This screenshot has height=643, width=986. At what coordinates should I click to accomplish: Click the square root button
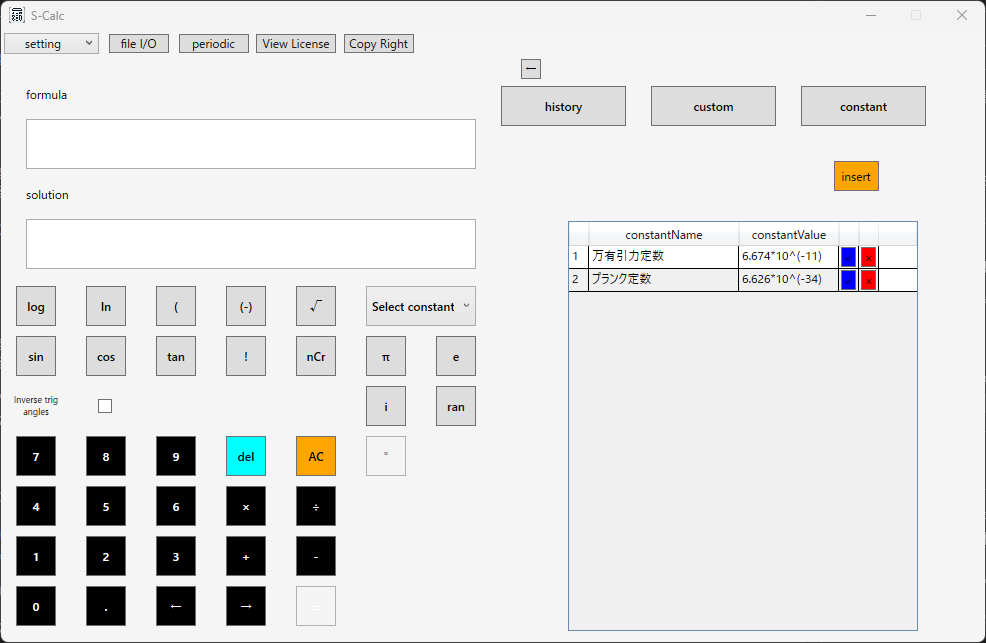[x=316, y=306]
